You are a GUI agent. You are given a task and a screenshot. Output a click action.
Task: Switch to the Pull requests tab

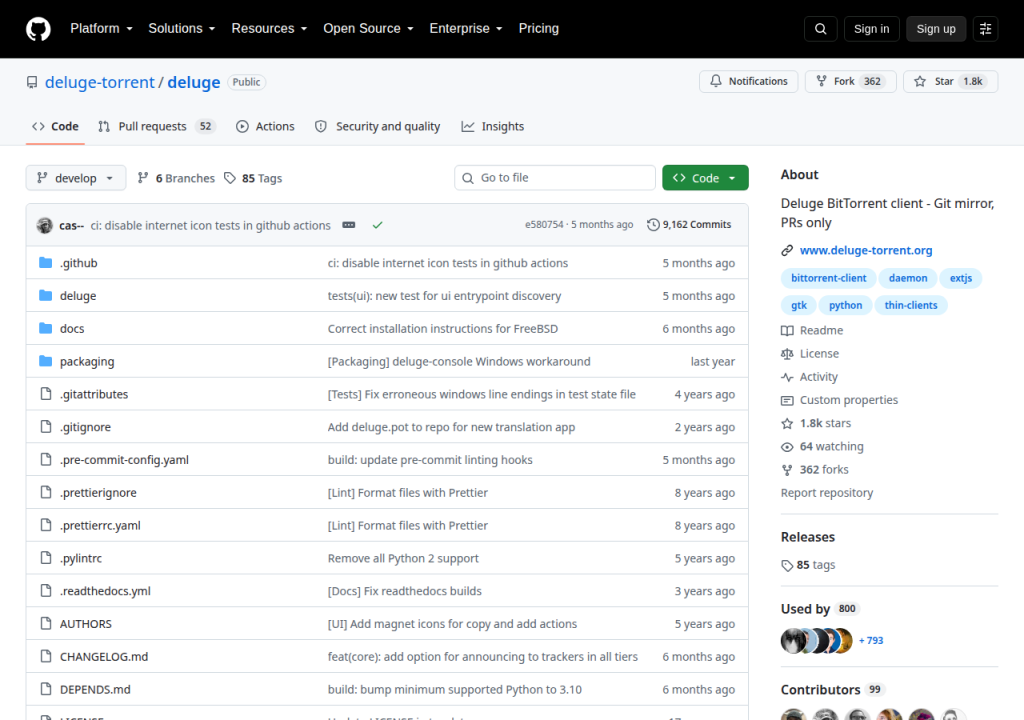(x=156, y=126)
